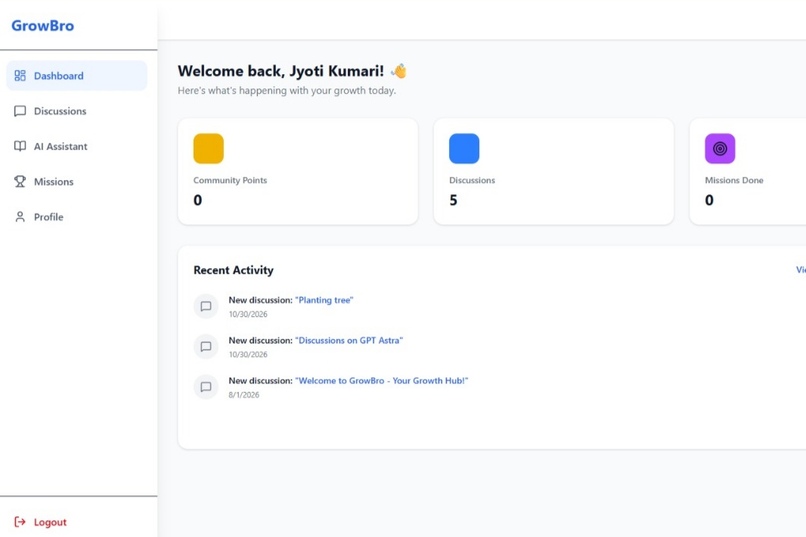The image size is (806, 537).
Task: Click the Logout arrow icon
Action: 20,522
